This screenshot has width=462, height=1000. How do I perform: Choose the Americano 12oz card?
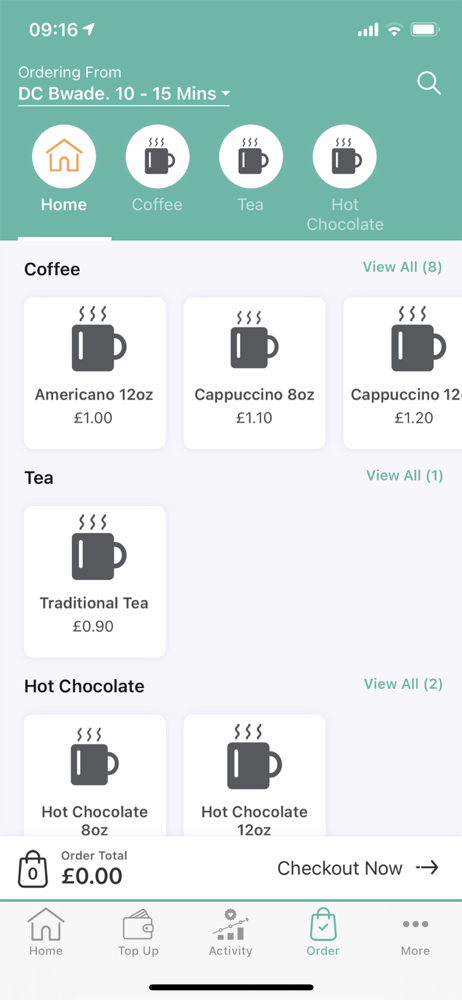[95, 373]
